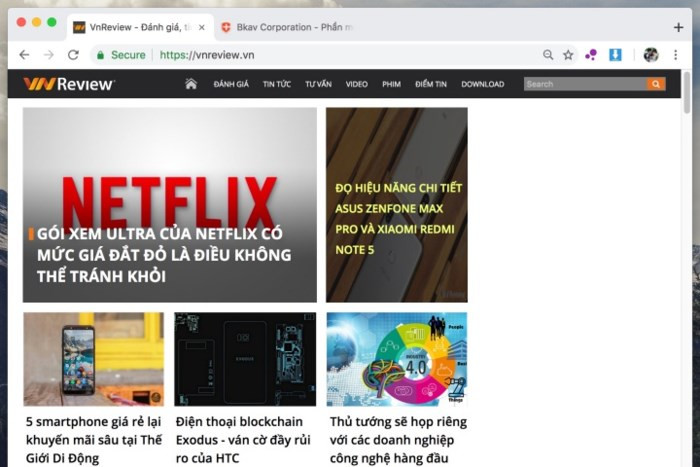Reload the current page

point(73,55)
